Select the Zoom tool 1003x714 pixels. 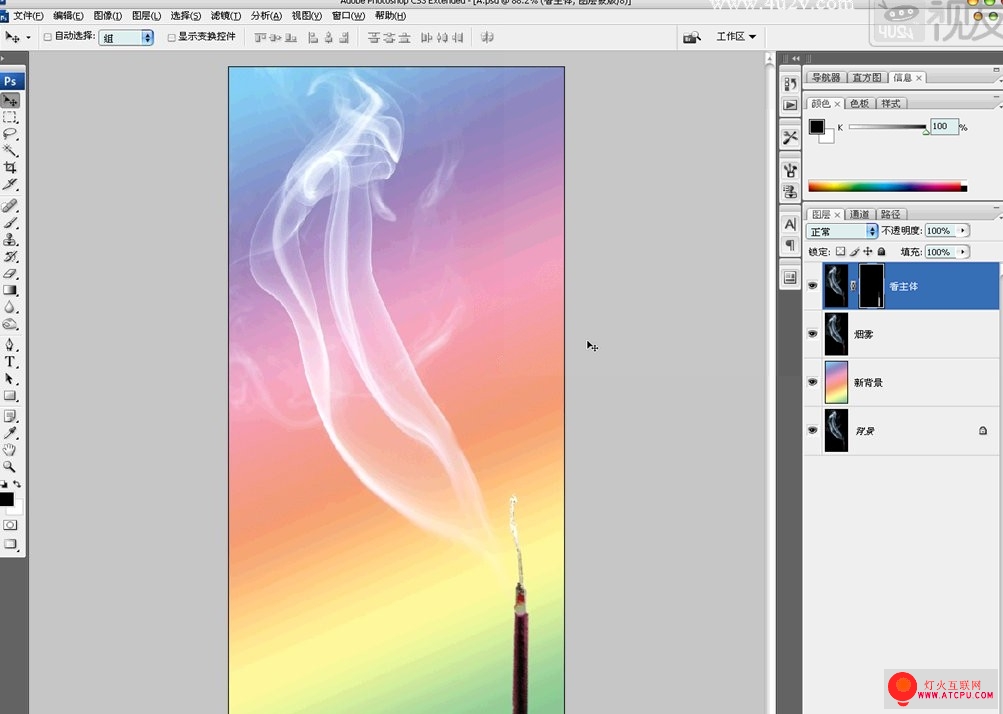tap(10, 466)
